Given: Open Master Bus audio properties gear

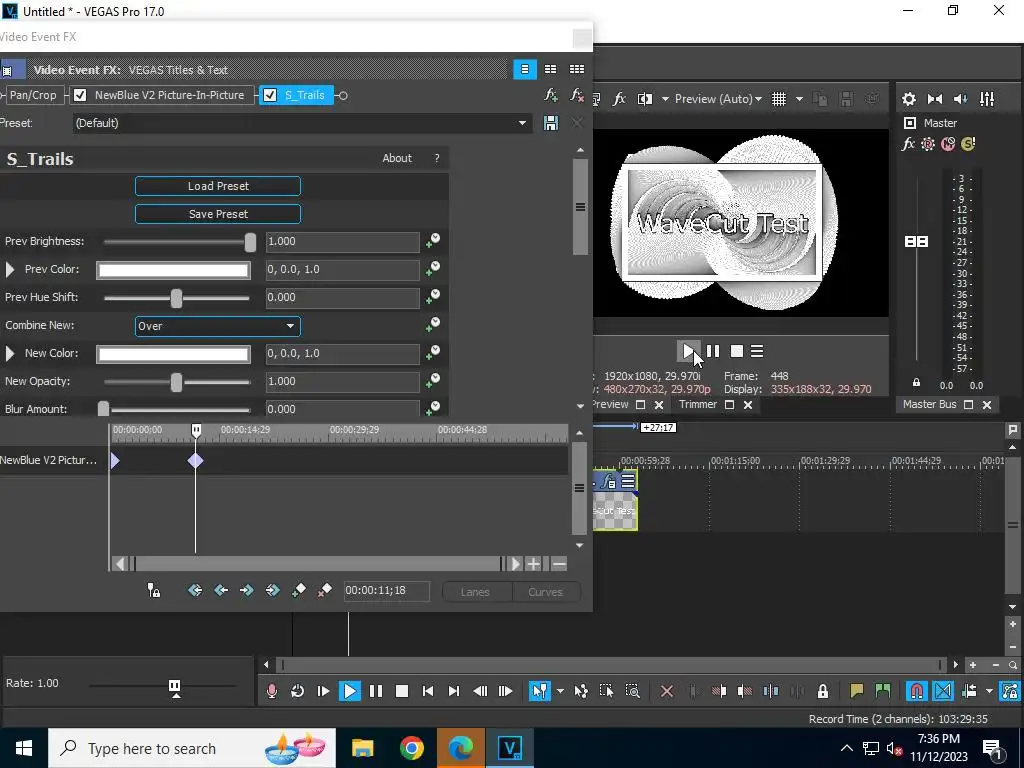Looking at the screenshot, I should tap(908, 99).
